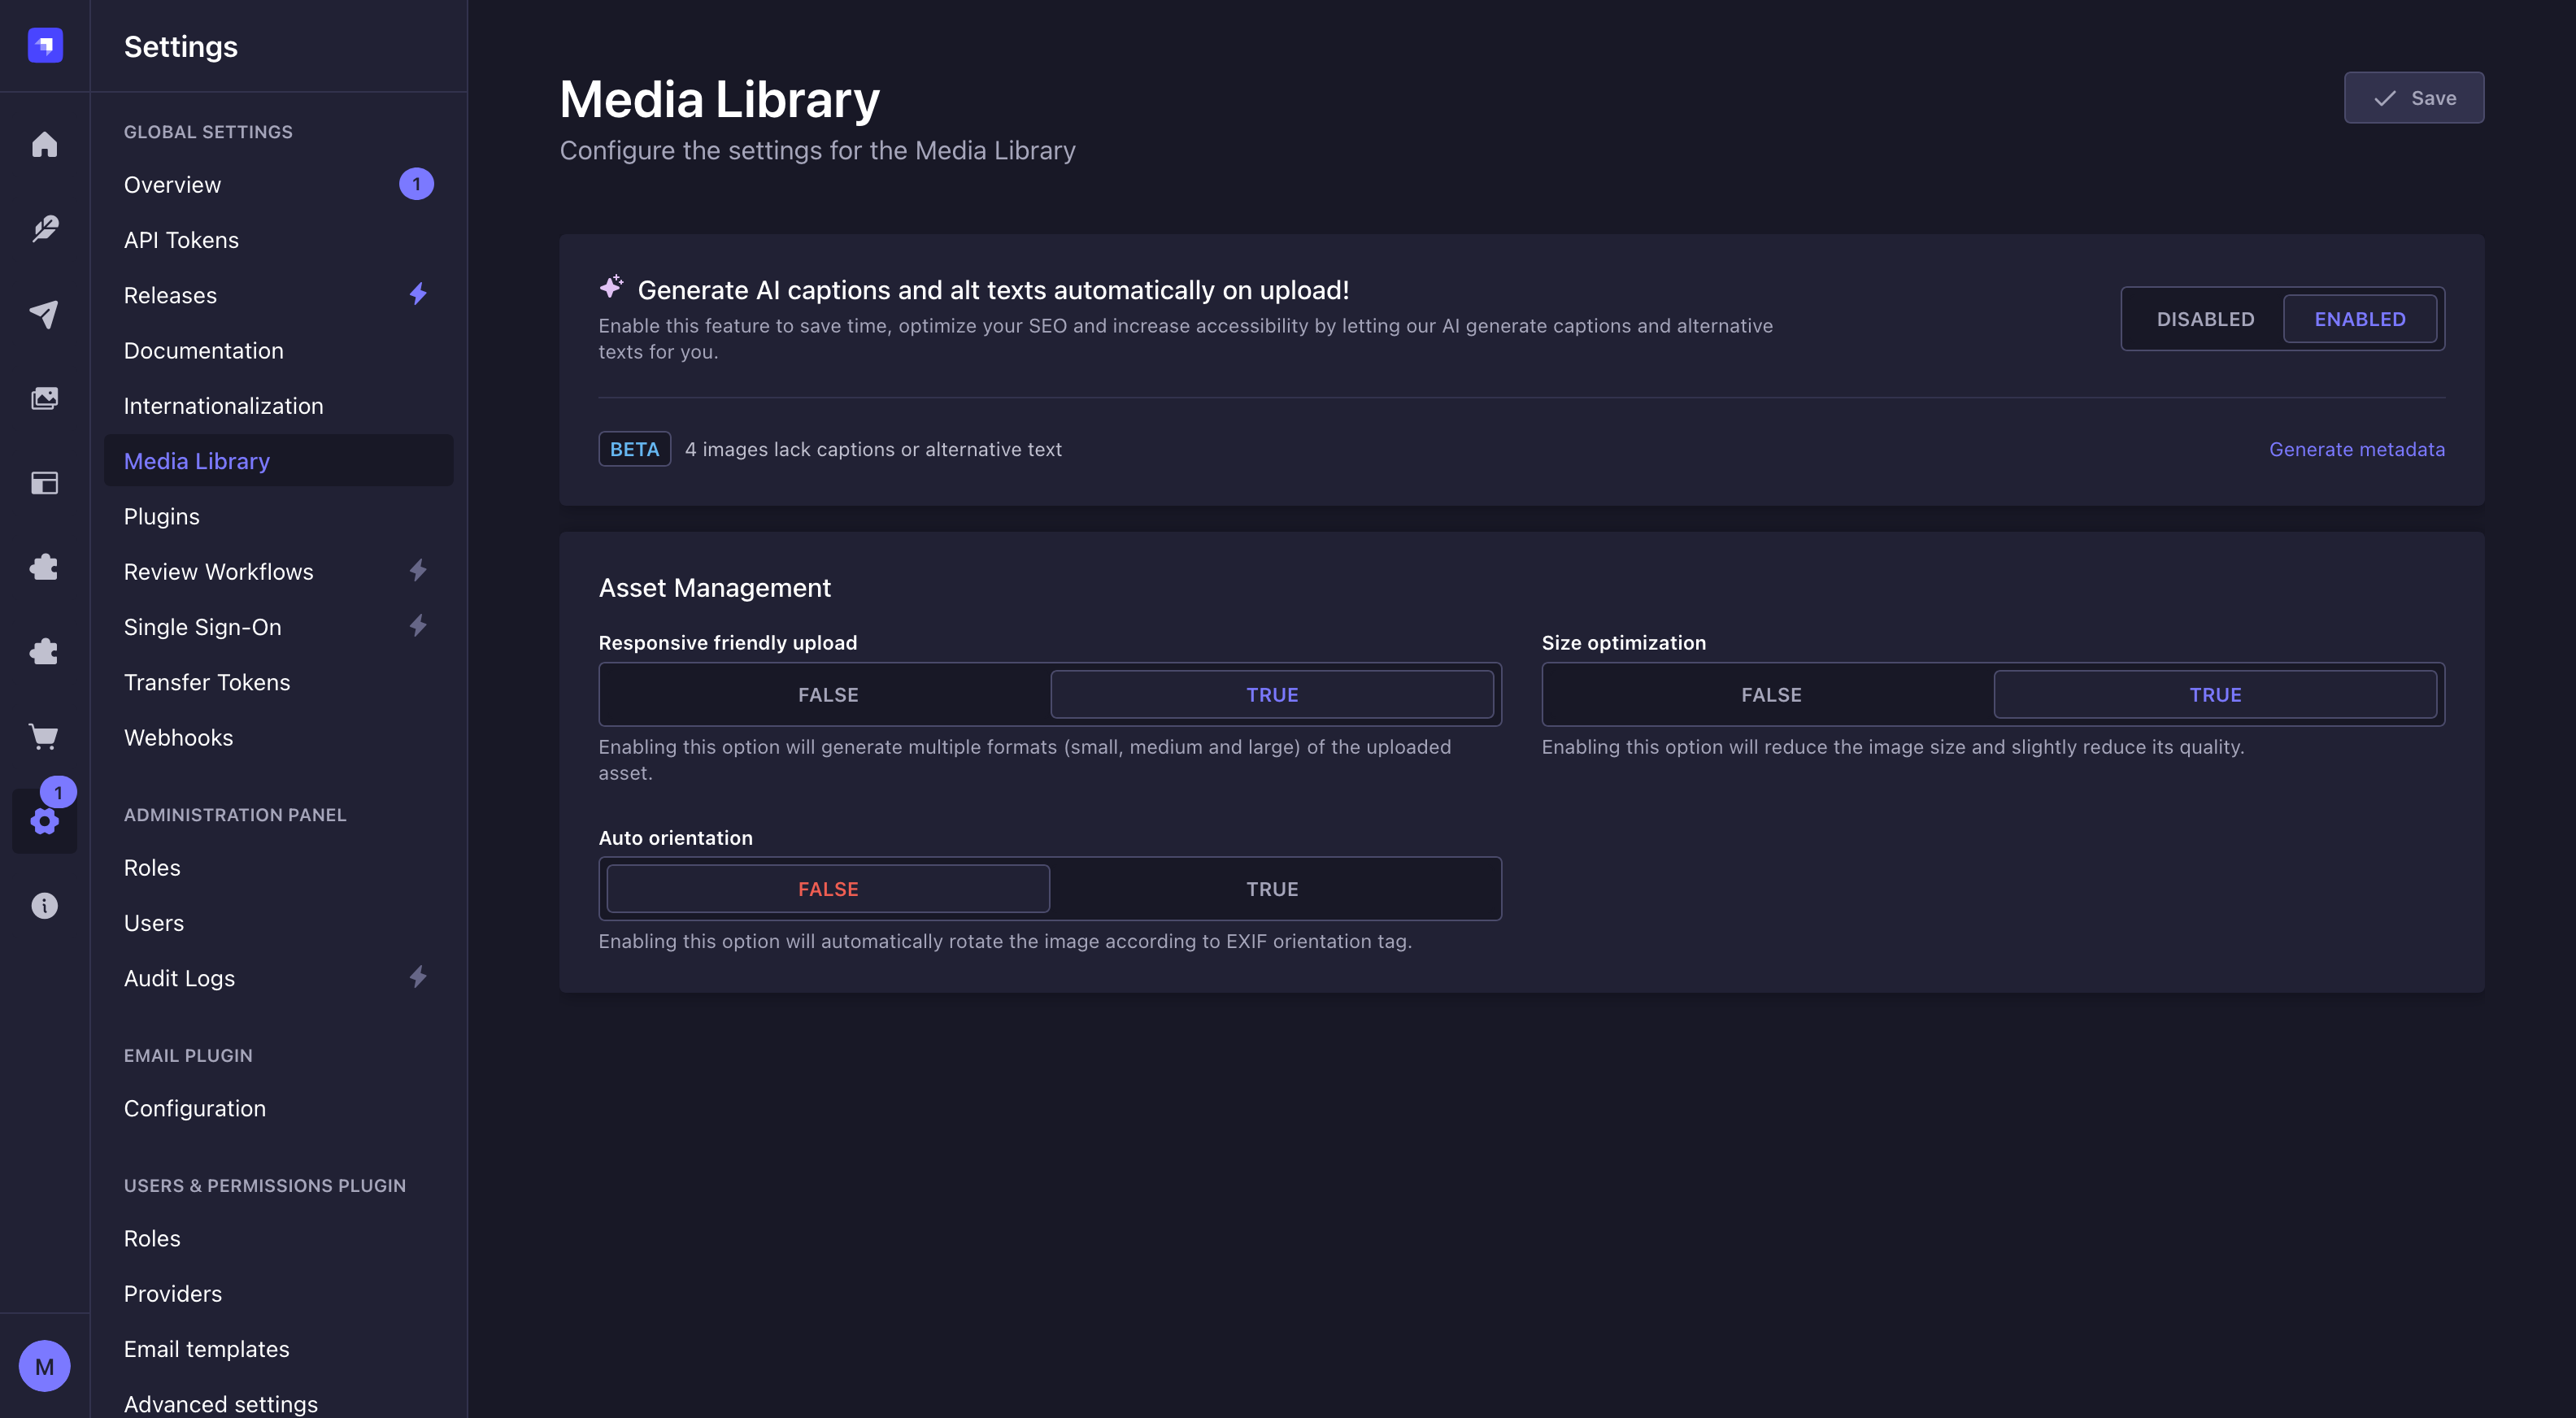
Task: Click the Save button
Action: pos(2413,97)
